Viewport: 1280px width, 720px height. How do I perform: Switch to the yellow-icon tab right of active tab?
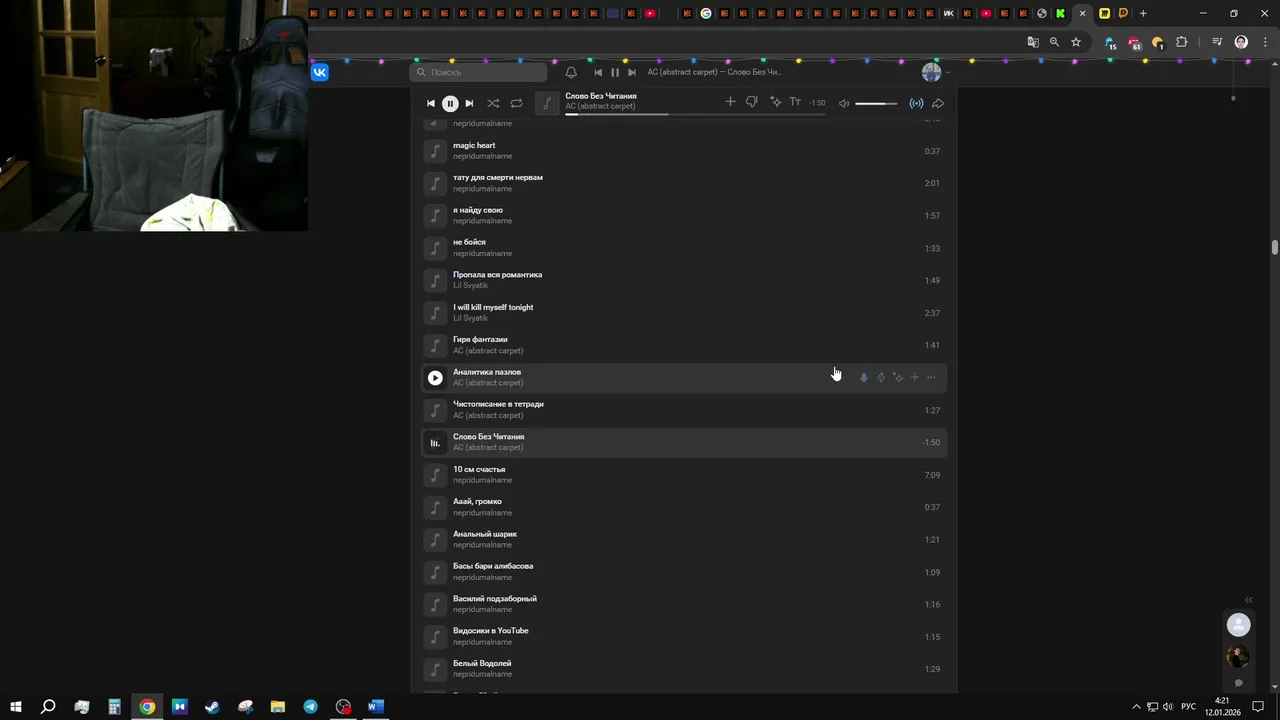coord(1104,13)
